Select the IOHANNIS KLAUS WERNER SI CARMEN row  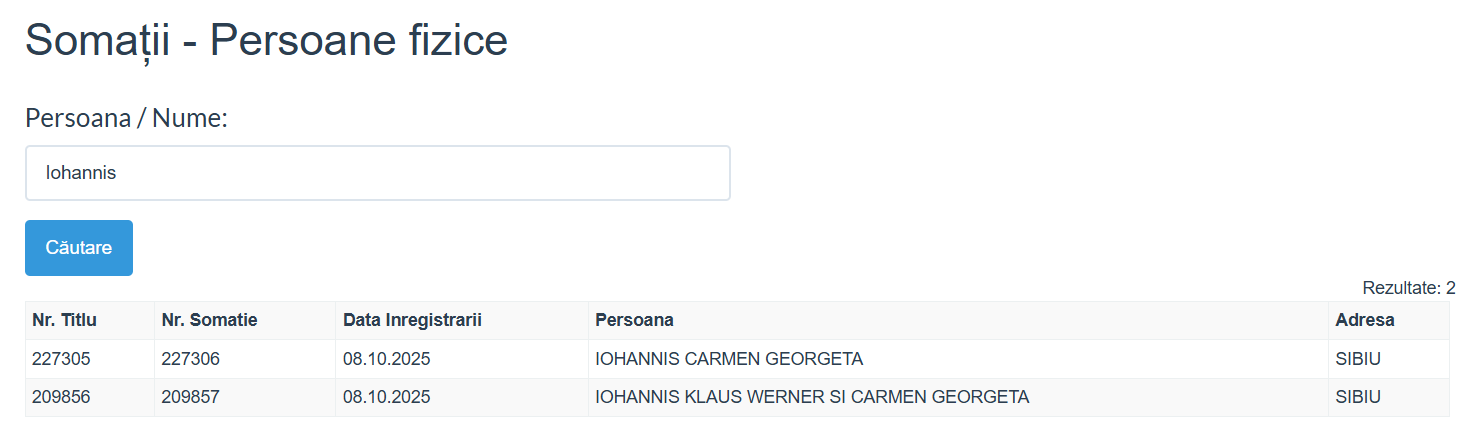[x=812, y=397]
